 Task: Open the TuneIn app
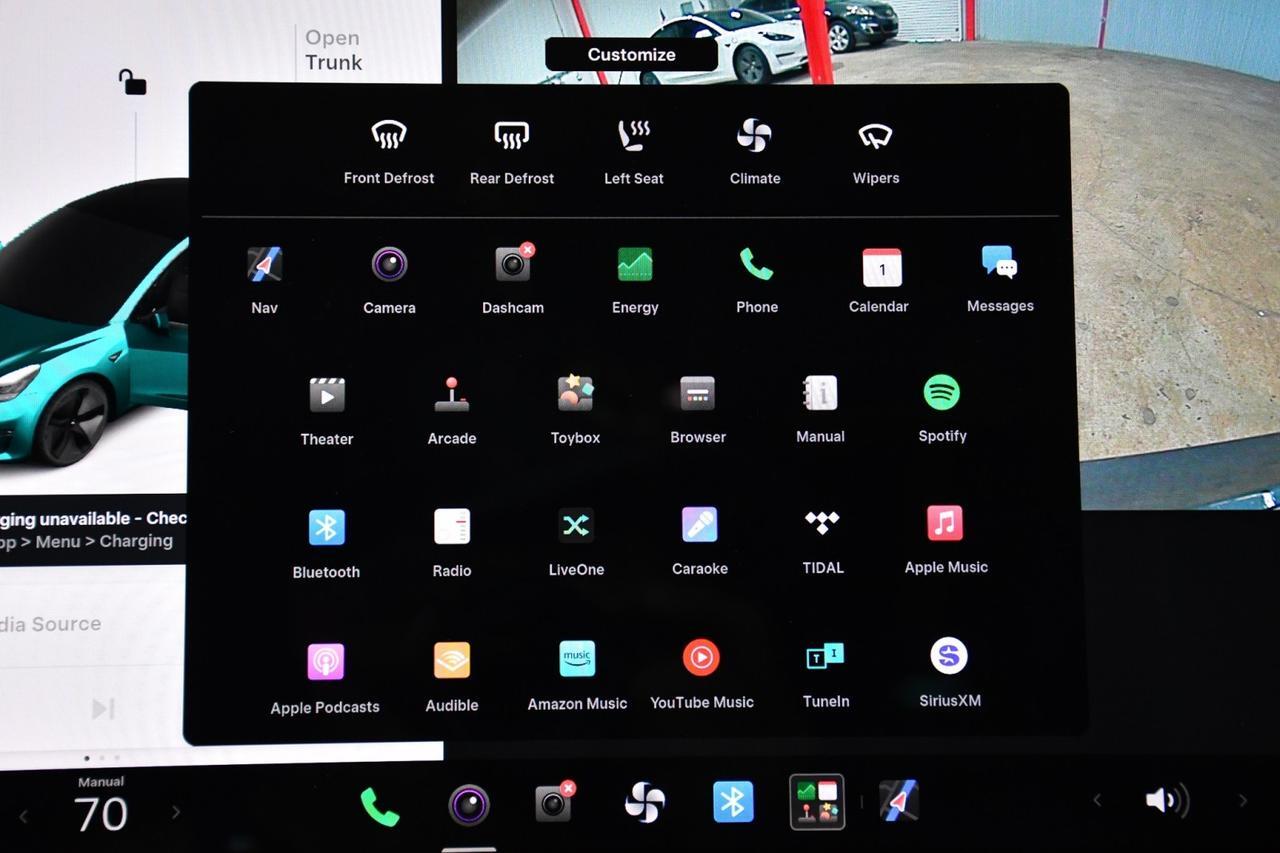826,675
